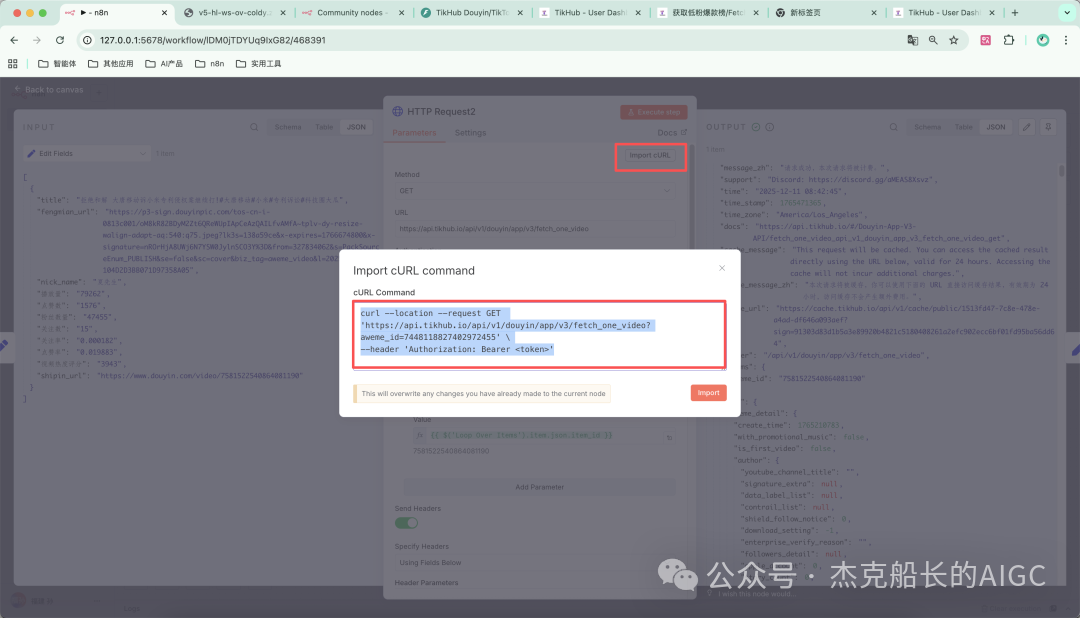Screen dimensions: 1080x618
Task: Open the AI产品 bookmark folder
Action: coord(164,63)
